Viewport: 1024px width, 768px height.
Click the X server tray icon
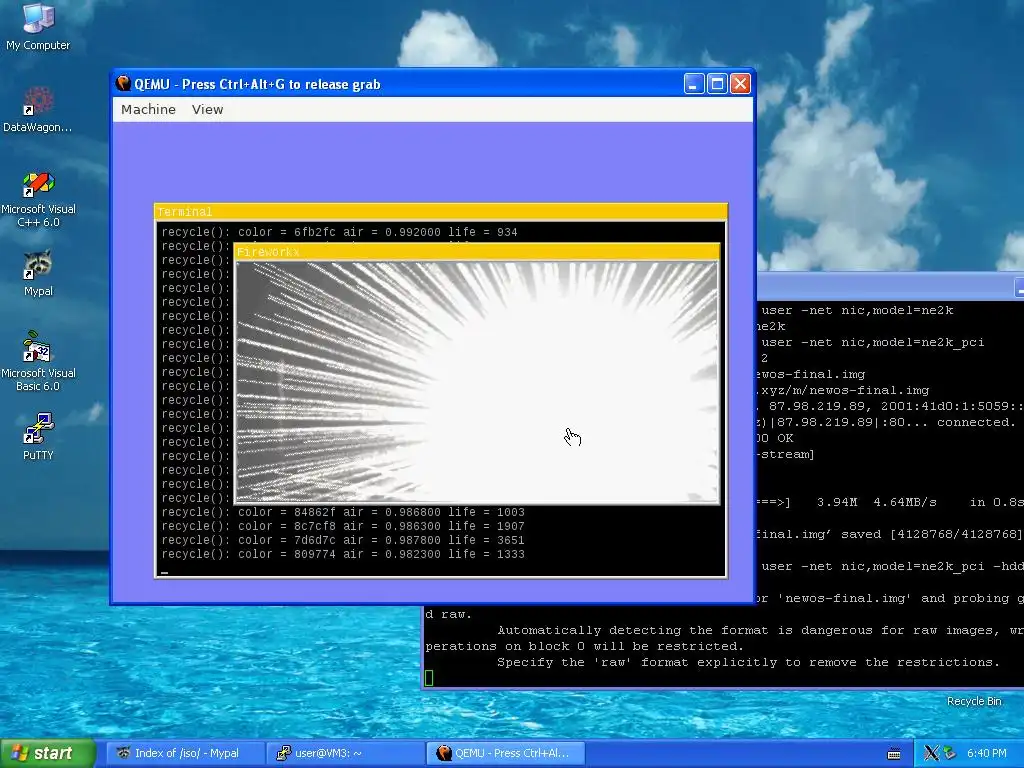pos(931,753)
